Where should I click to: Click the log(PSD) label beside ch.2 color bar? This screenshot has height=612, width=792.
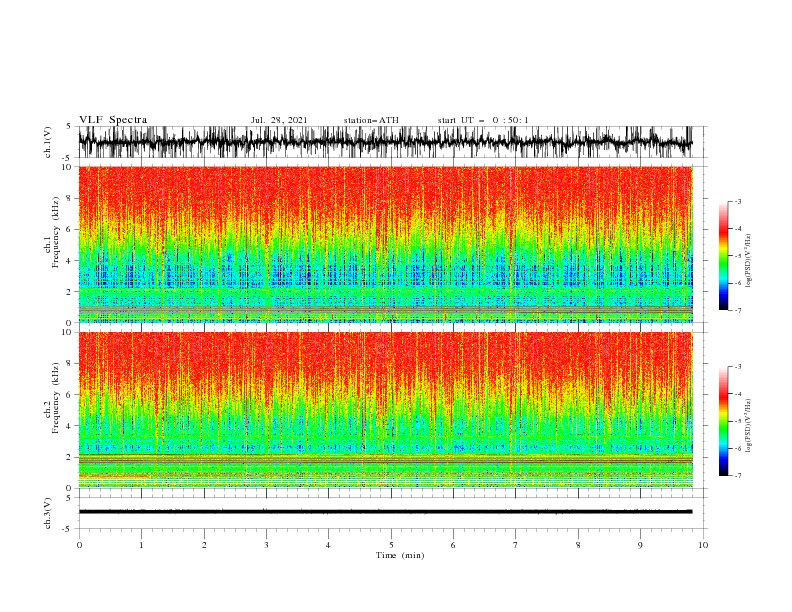point(749,425)
